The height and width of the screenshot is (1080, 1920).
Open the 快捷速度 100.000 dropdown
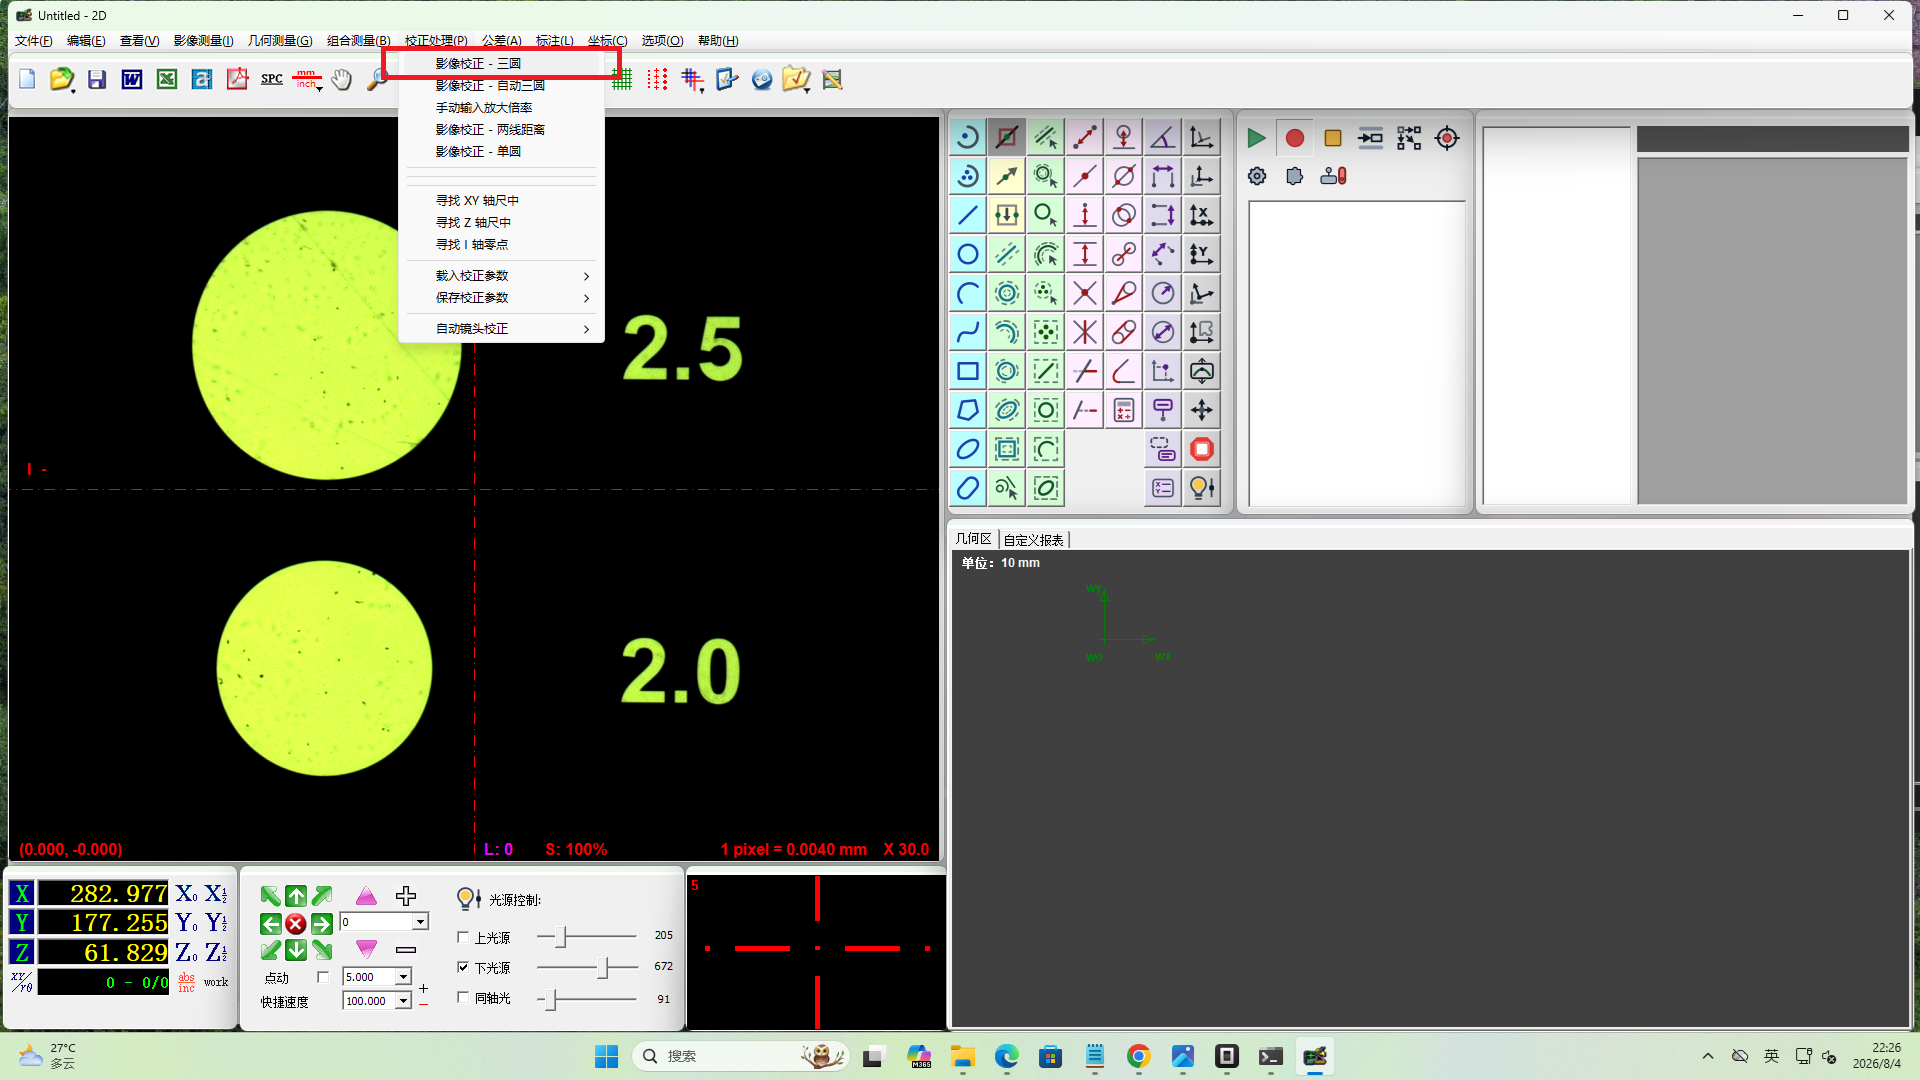click(403, 1001)
